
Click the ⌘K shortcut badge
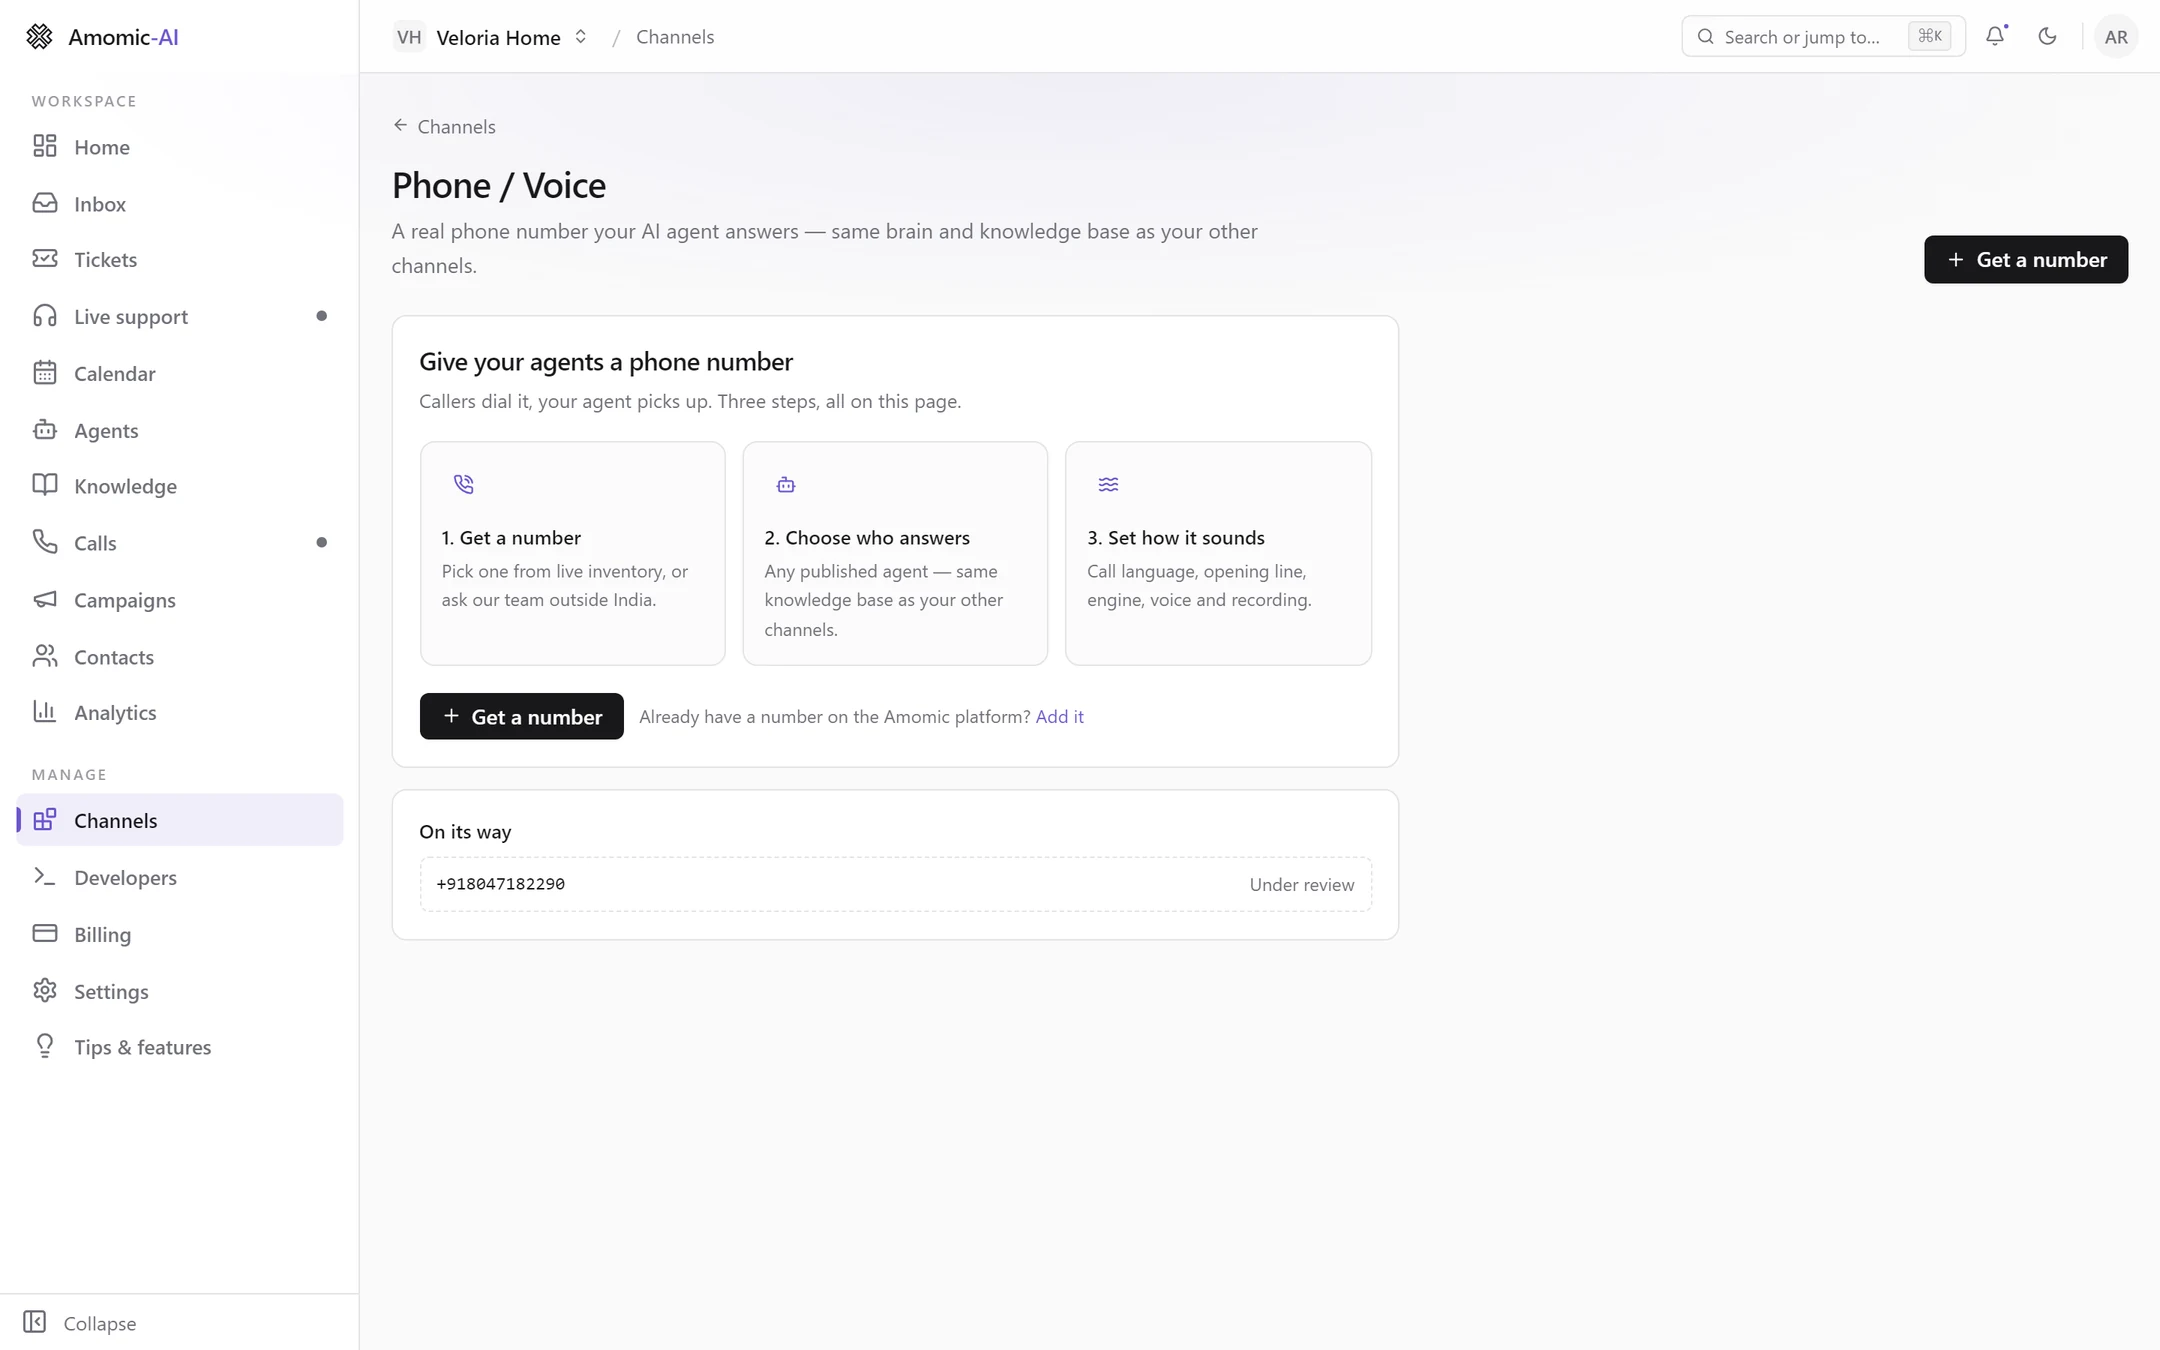pos(1929,36)
